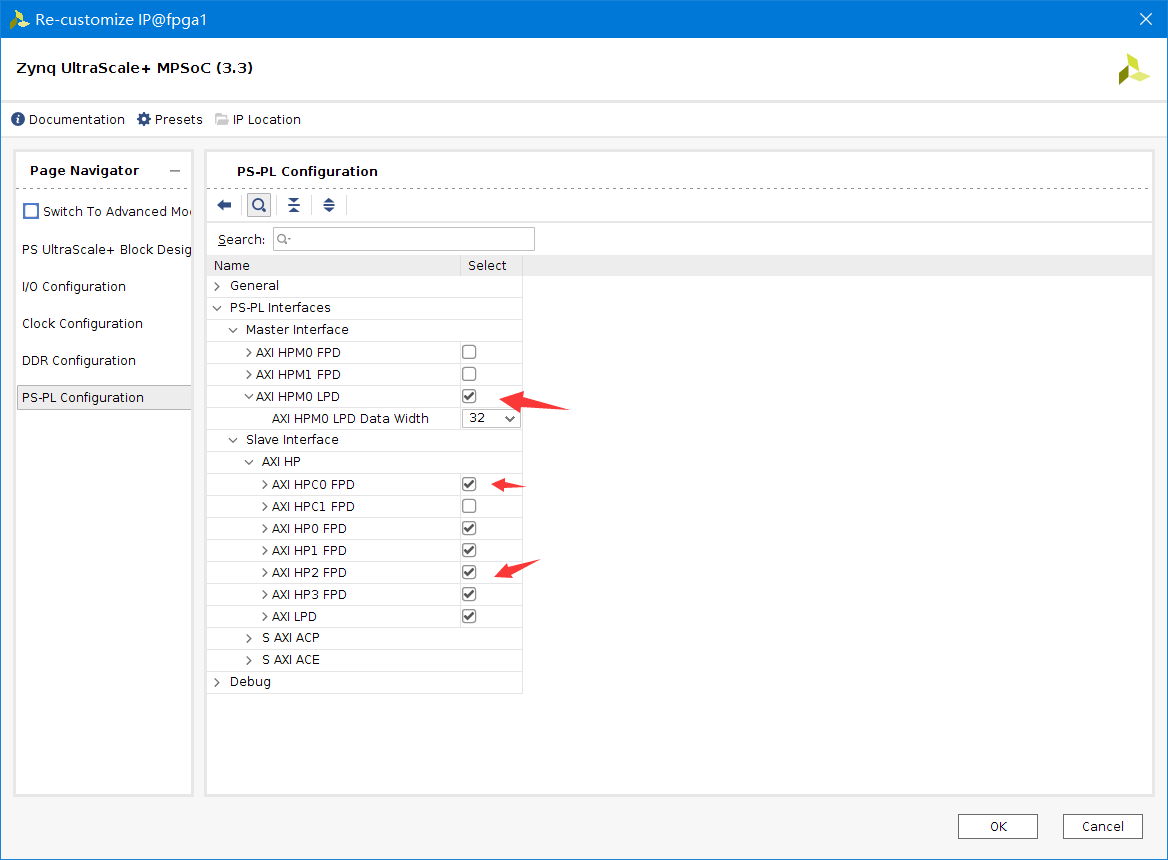Expand S AXI ACE node
The height and width of the screenshot is (860, 1168).
(x=250, y=660)
